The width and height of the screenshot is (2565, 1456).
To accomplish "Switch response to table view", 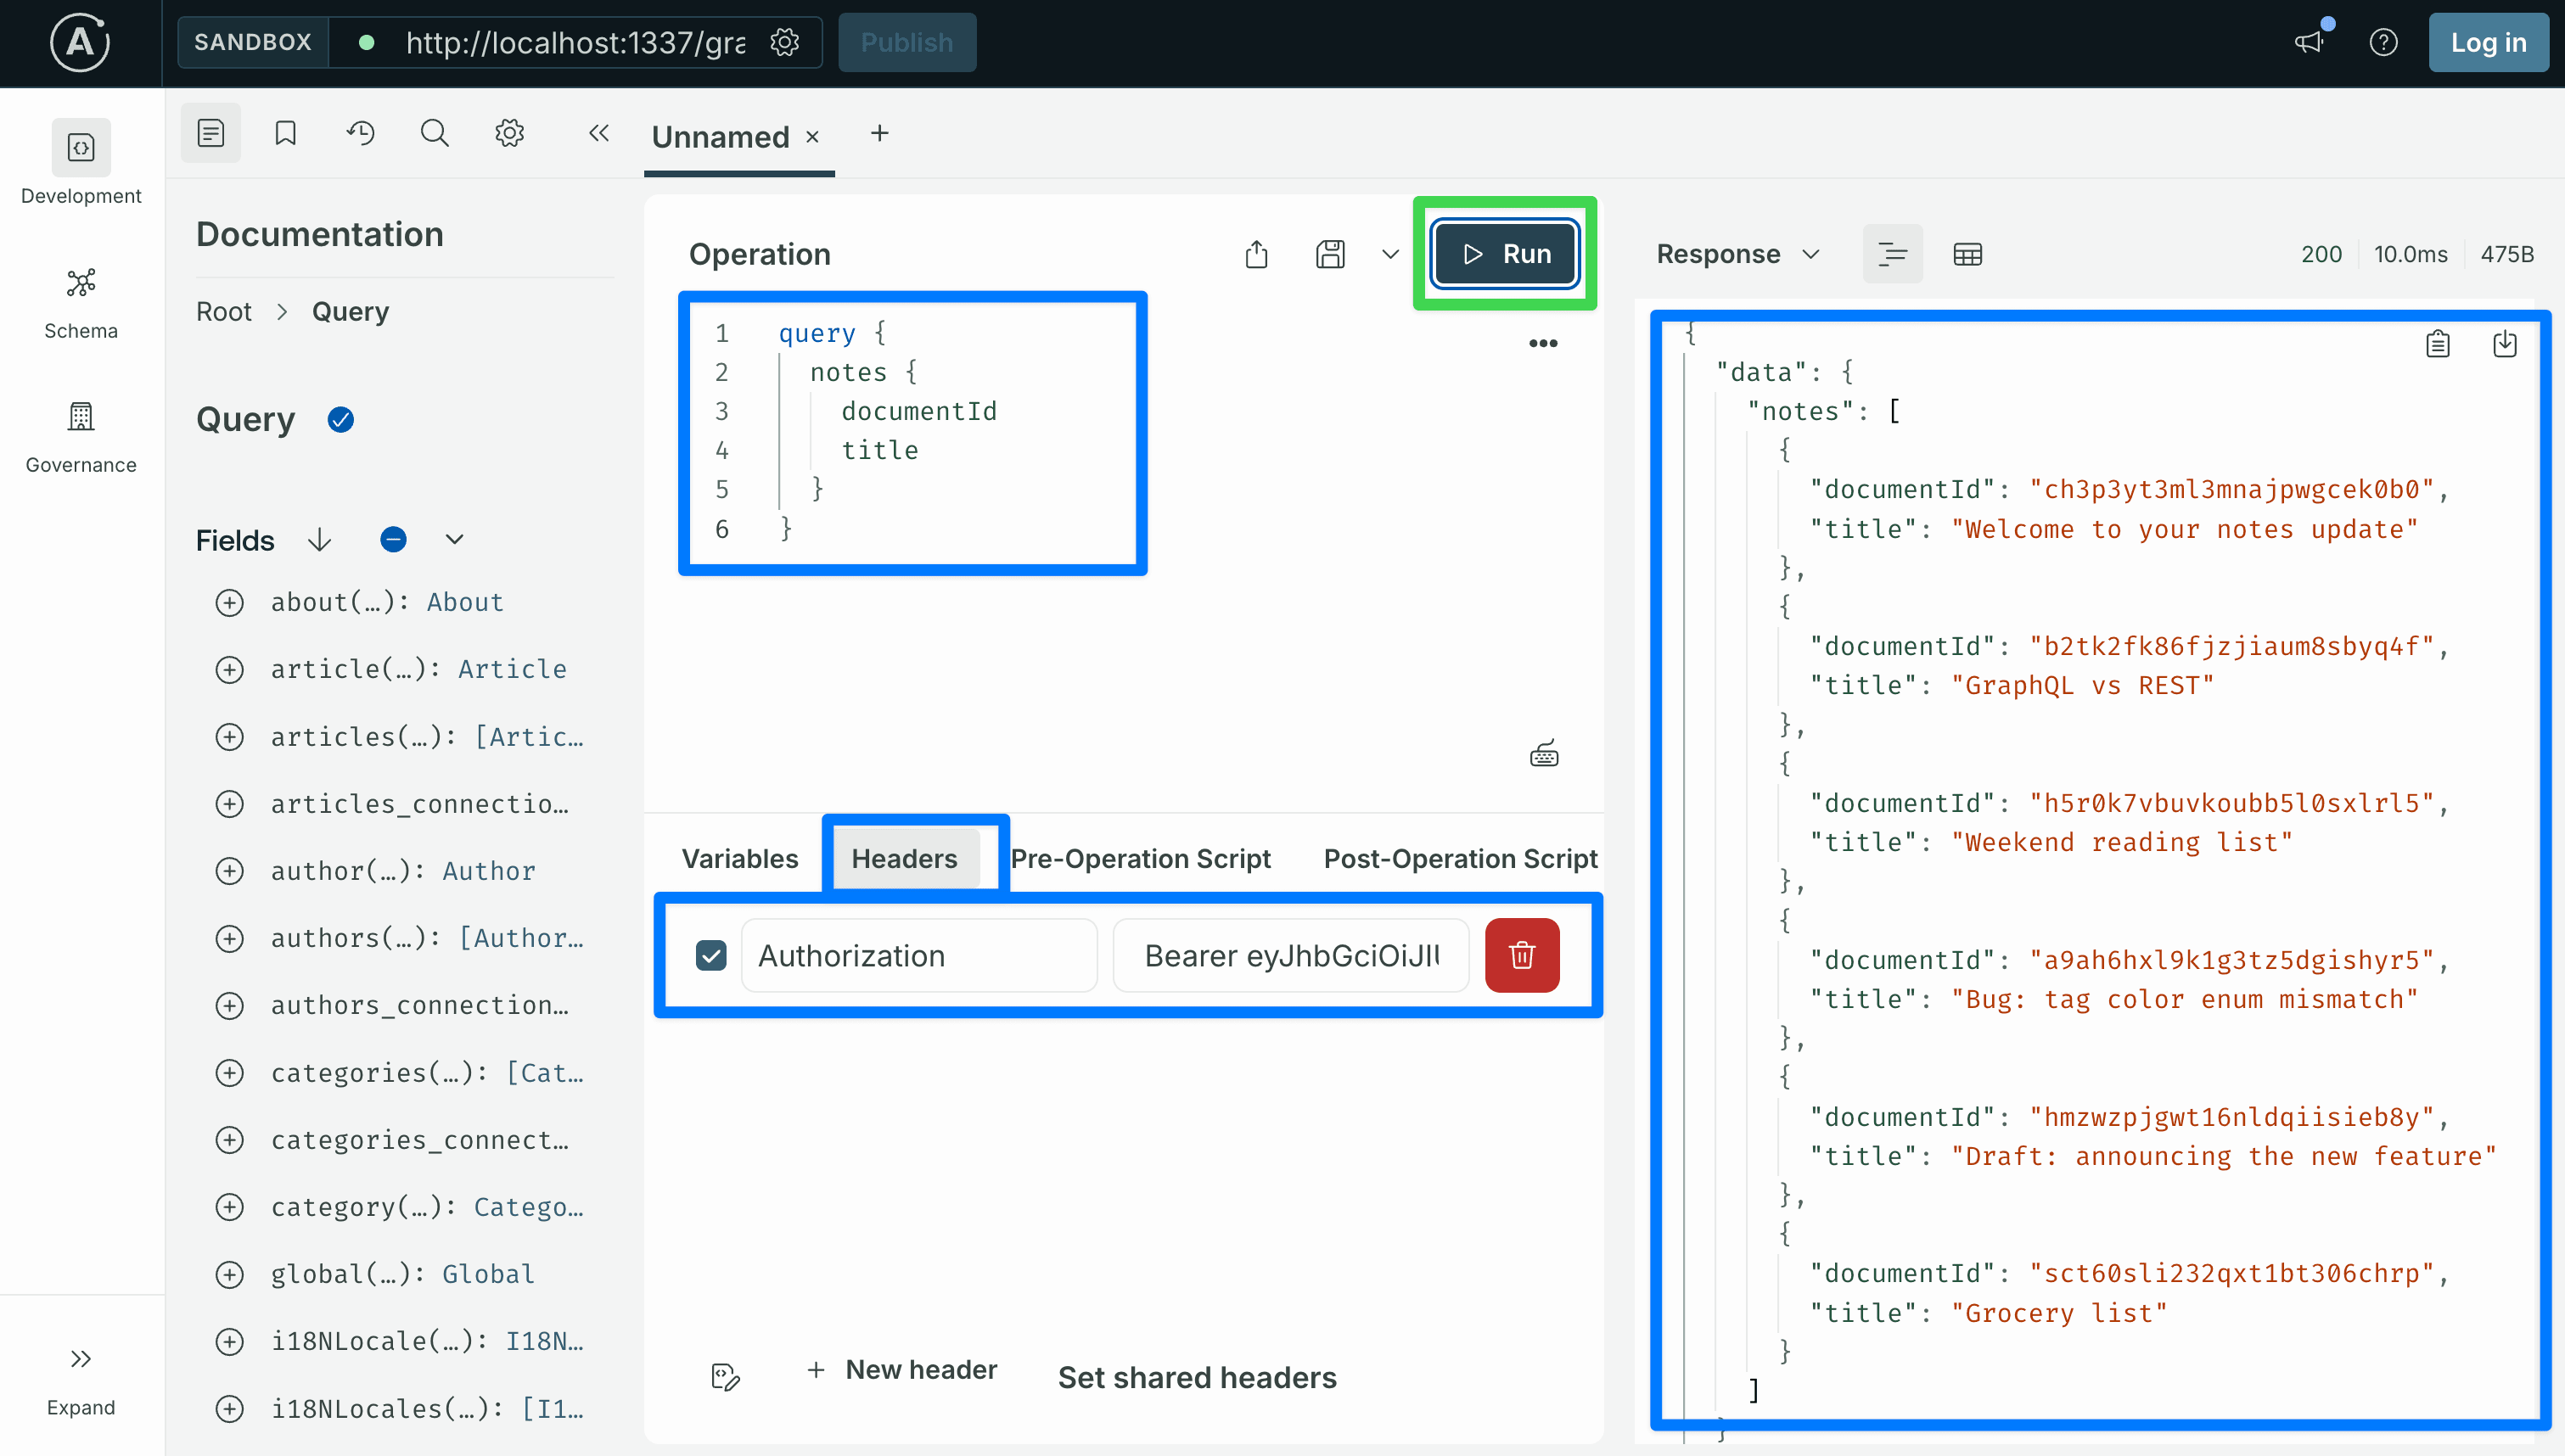I will click(1967, 254).
